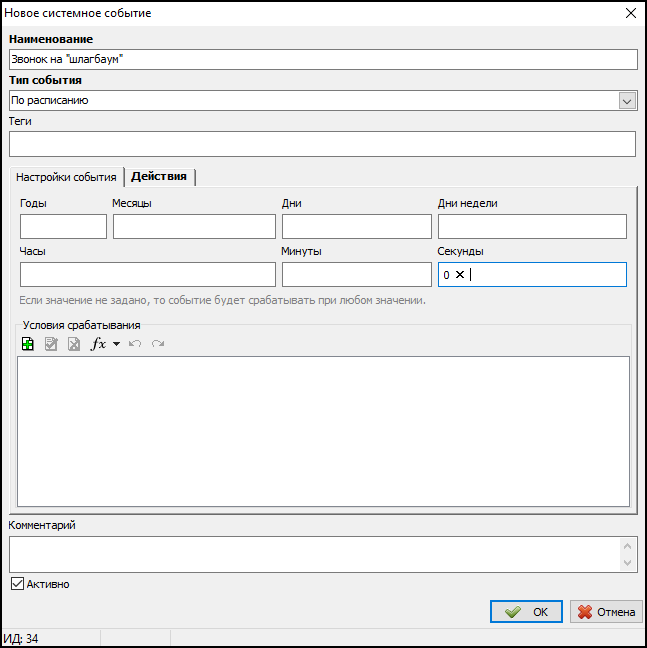Viewport: 647px width, 648px height.
Task: Toggle the Активно checkbox
Action: 17,584
